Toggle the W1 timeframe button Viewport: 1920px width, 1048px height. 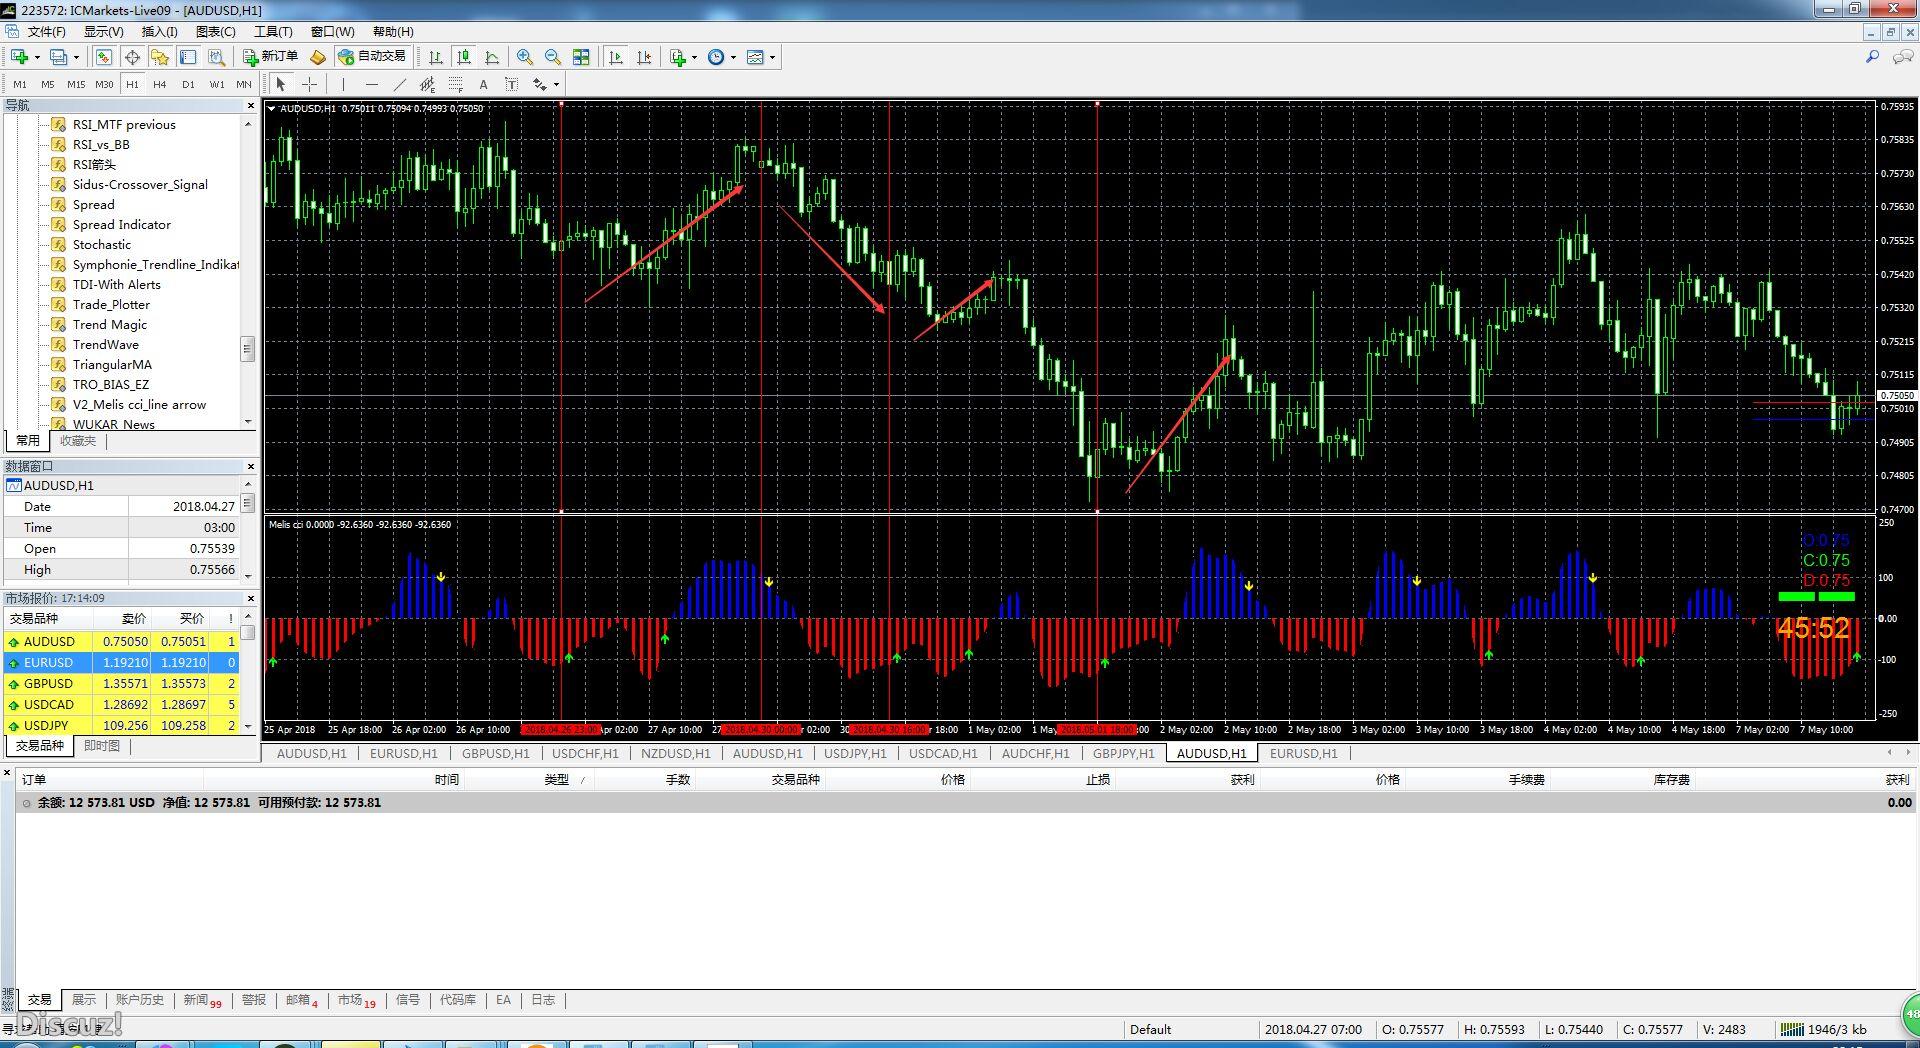click(x=216, y=85)
